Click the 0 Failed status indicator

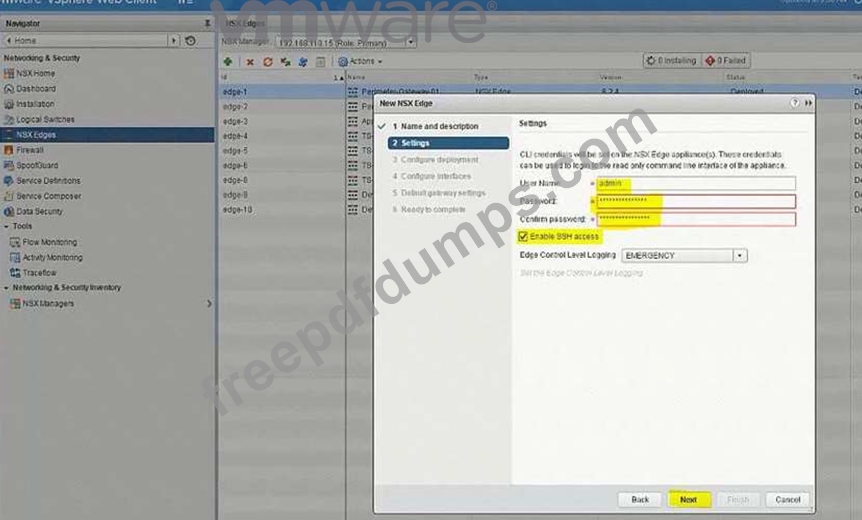[726, 60]
